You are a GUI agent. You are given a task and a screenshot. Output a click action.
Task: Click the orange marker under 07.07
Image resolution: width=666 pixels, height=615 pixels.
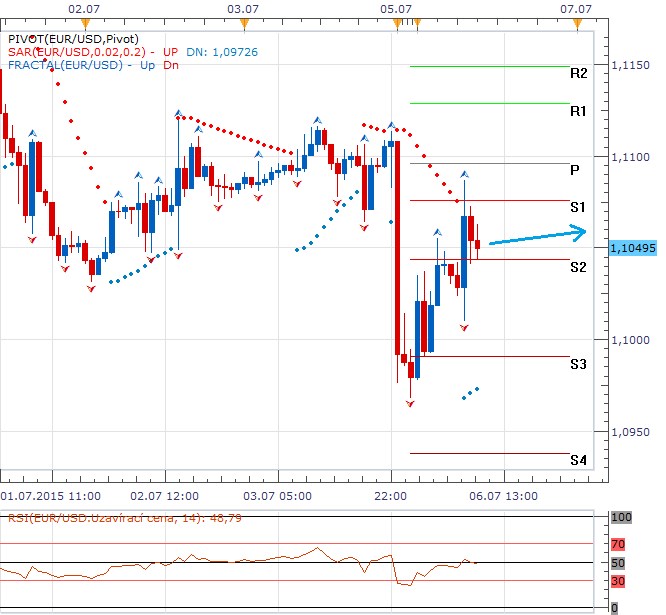click(576, 22)
